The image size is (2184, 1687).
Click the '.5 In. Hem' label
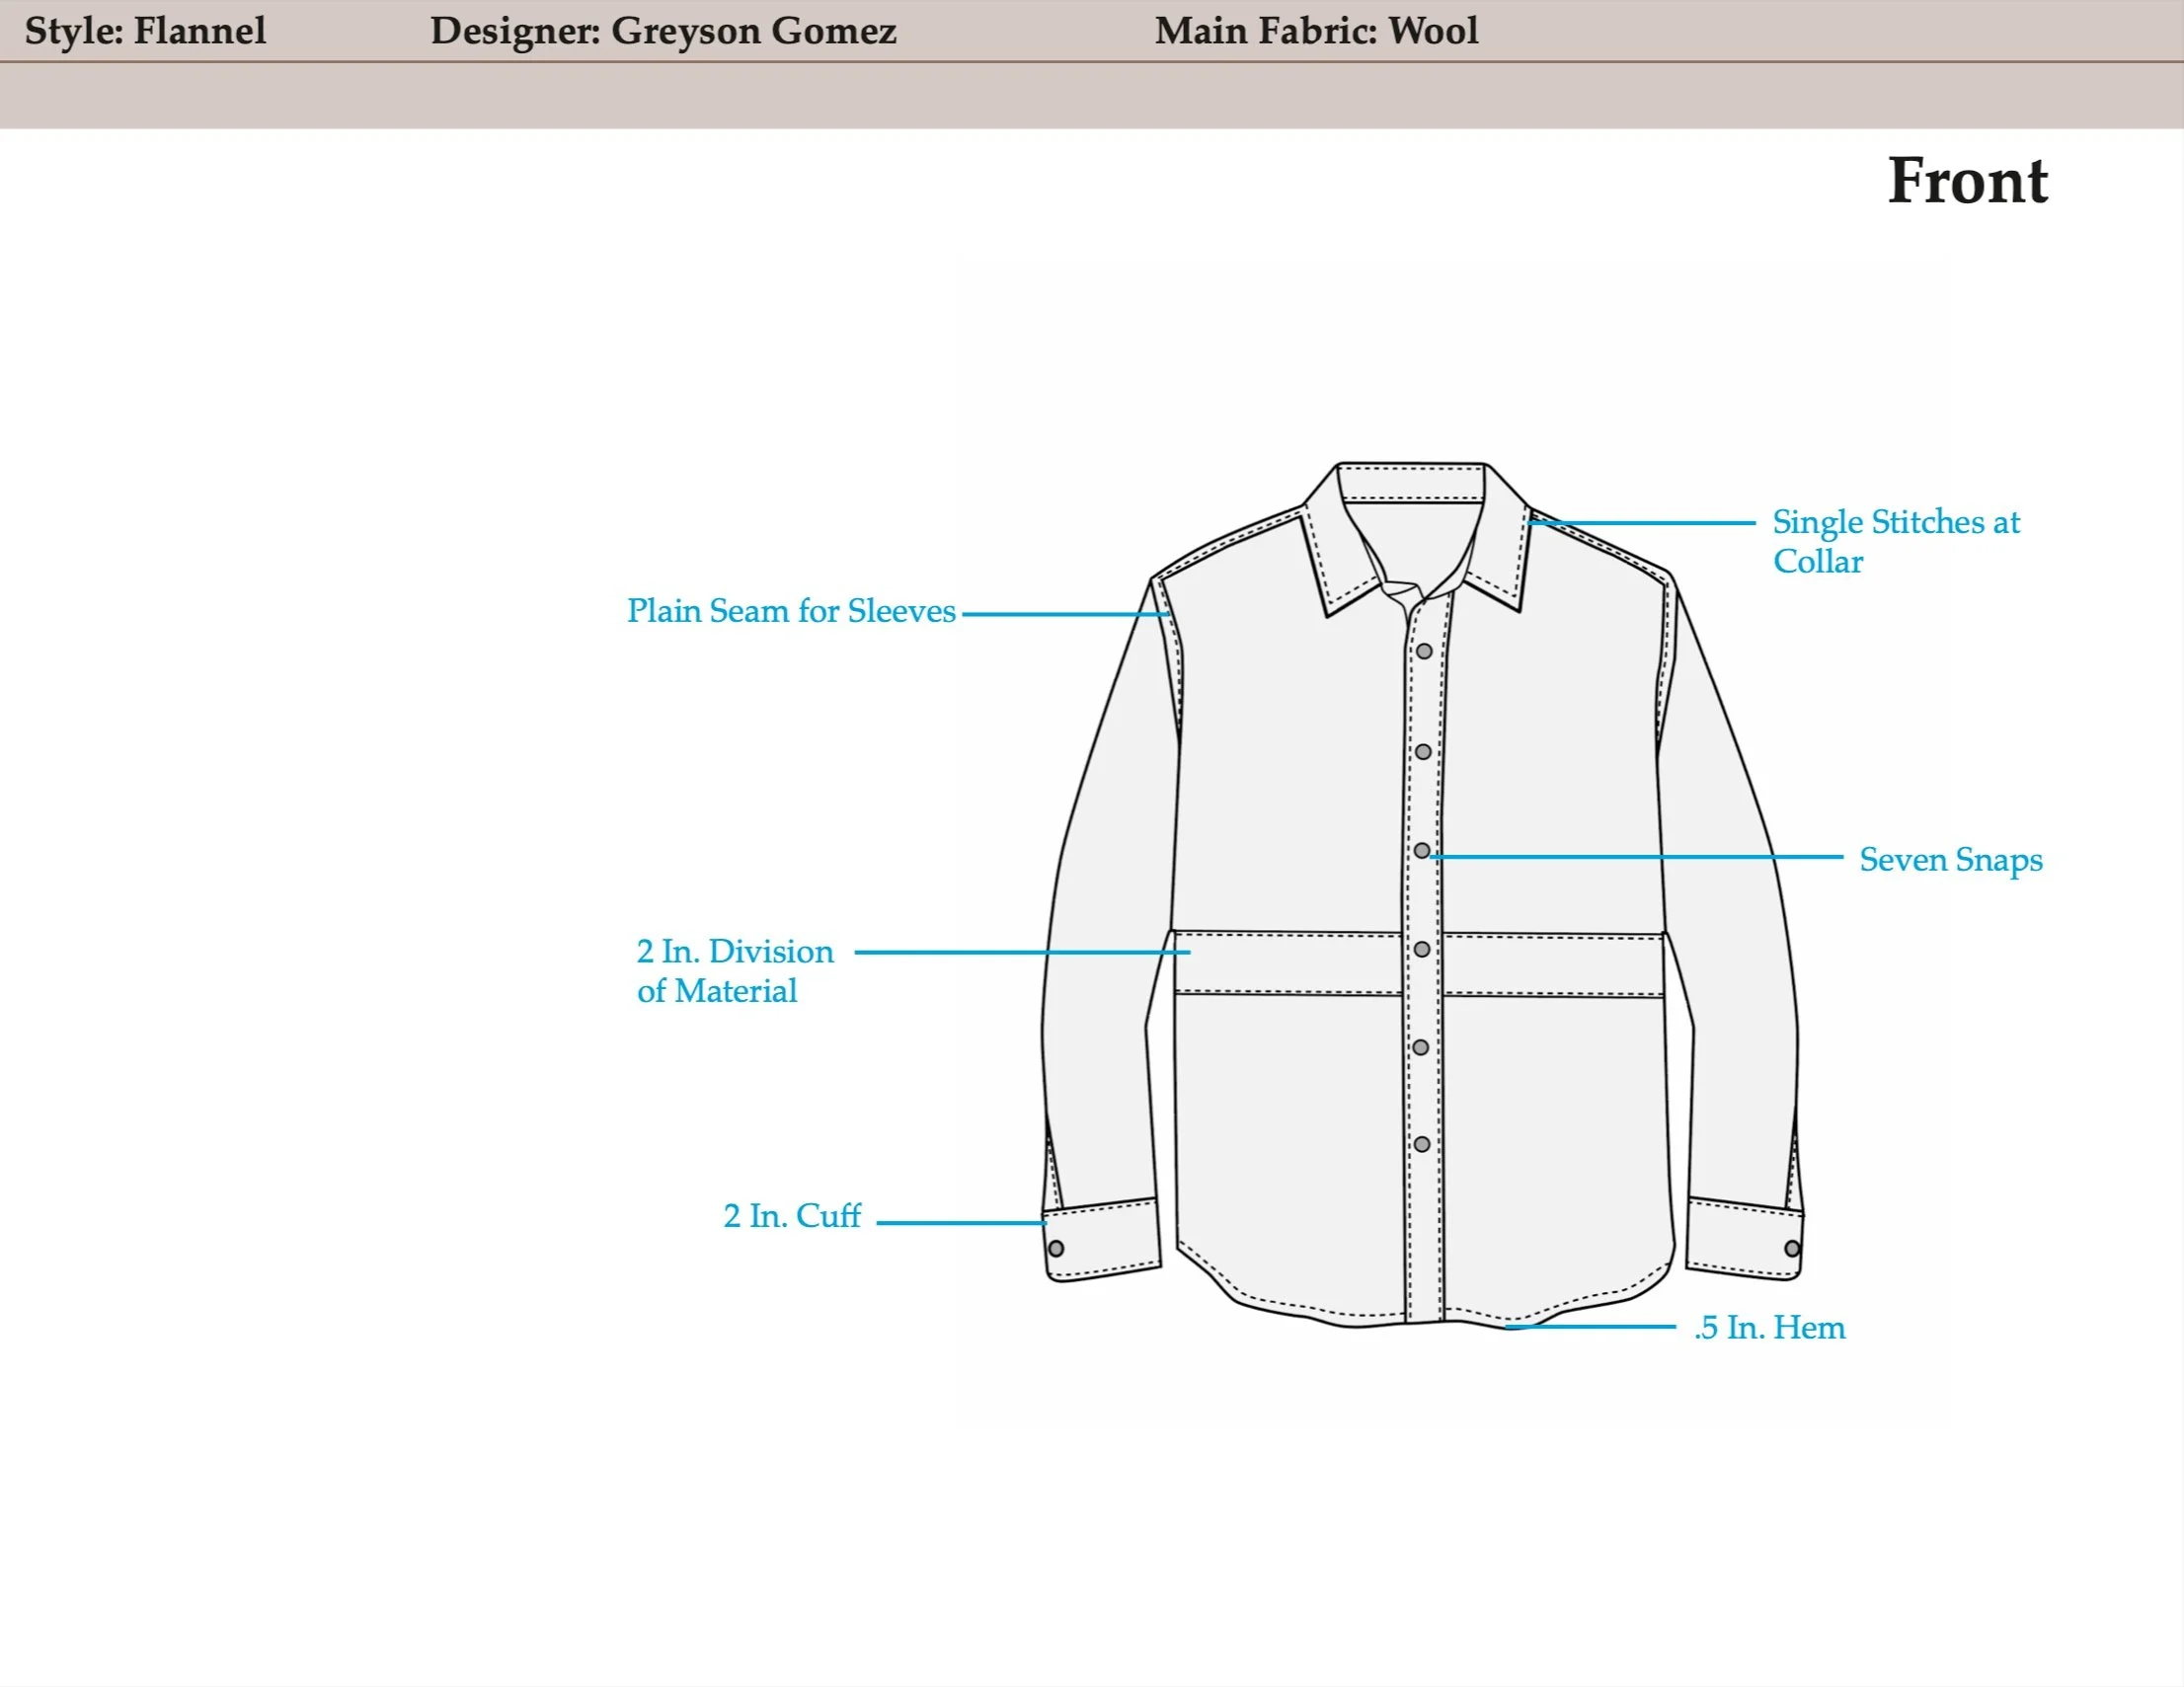[x=1770, y=1328]
